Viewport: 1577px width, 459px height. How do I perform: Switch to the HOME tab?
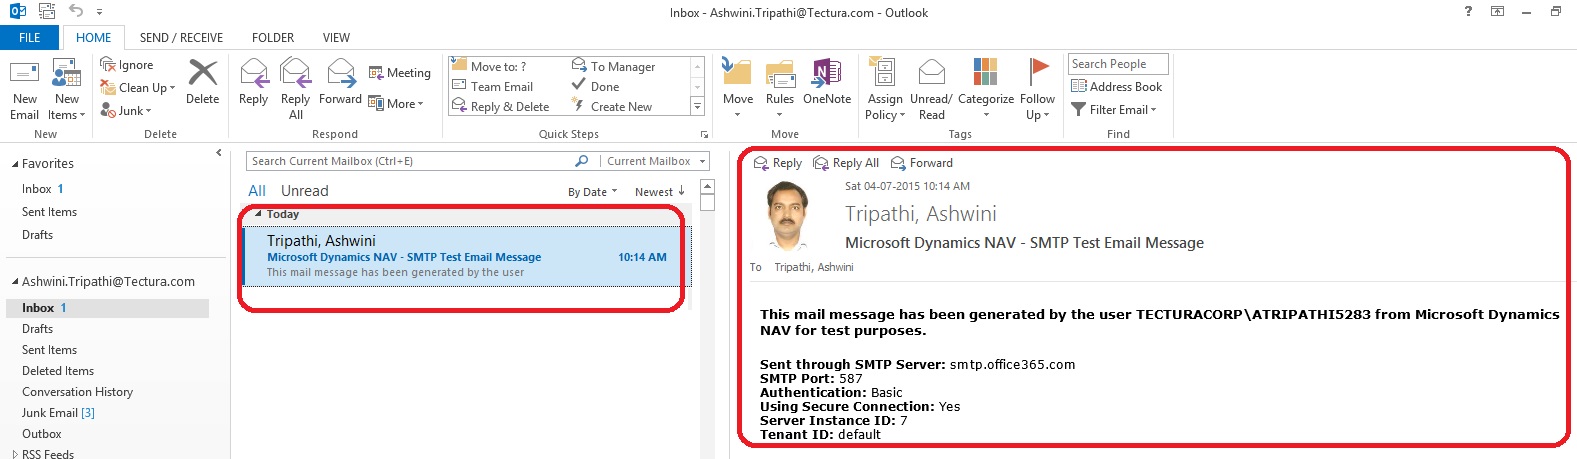click(94, 38)
